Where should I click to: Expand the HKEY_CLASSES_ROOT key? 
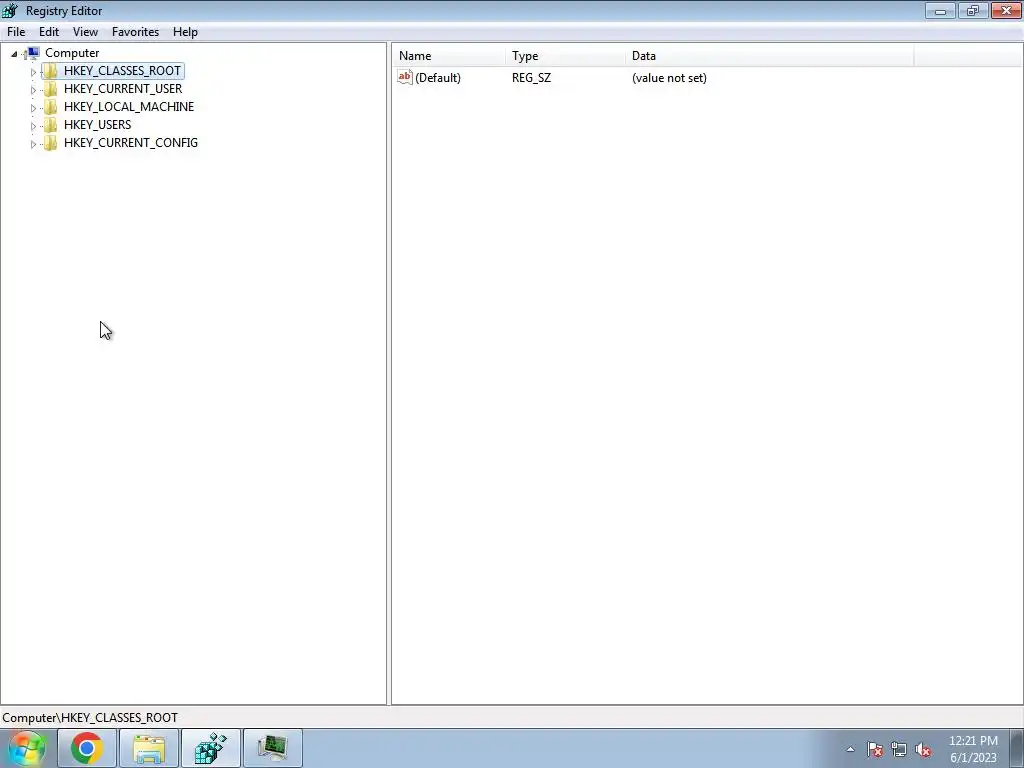coord(33,72)
